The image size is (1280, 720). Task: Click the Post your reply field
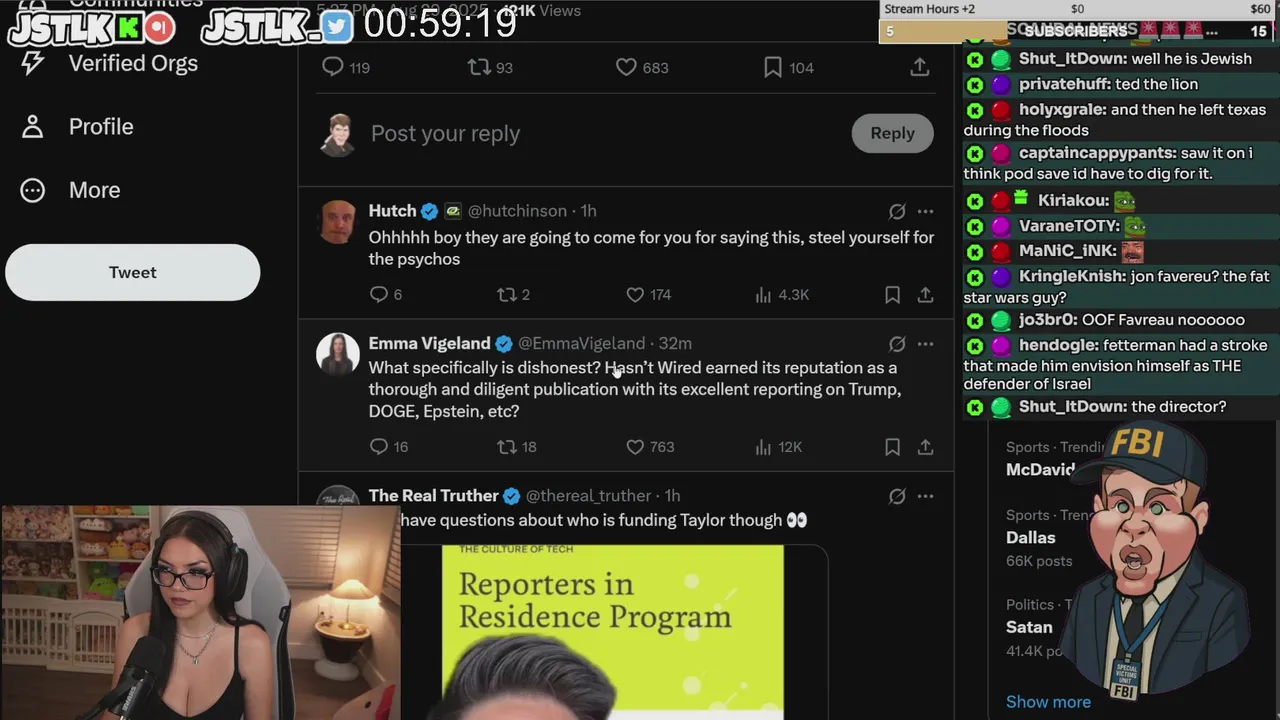tap(445, 133)
